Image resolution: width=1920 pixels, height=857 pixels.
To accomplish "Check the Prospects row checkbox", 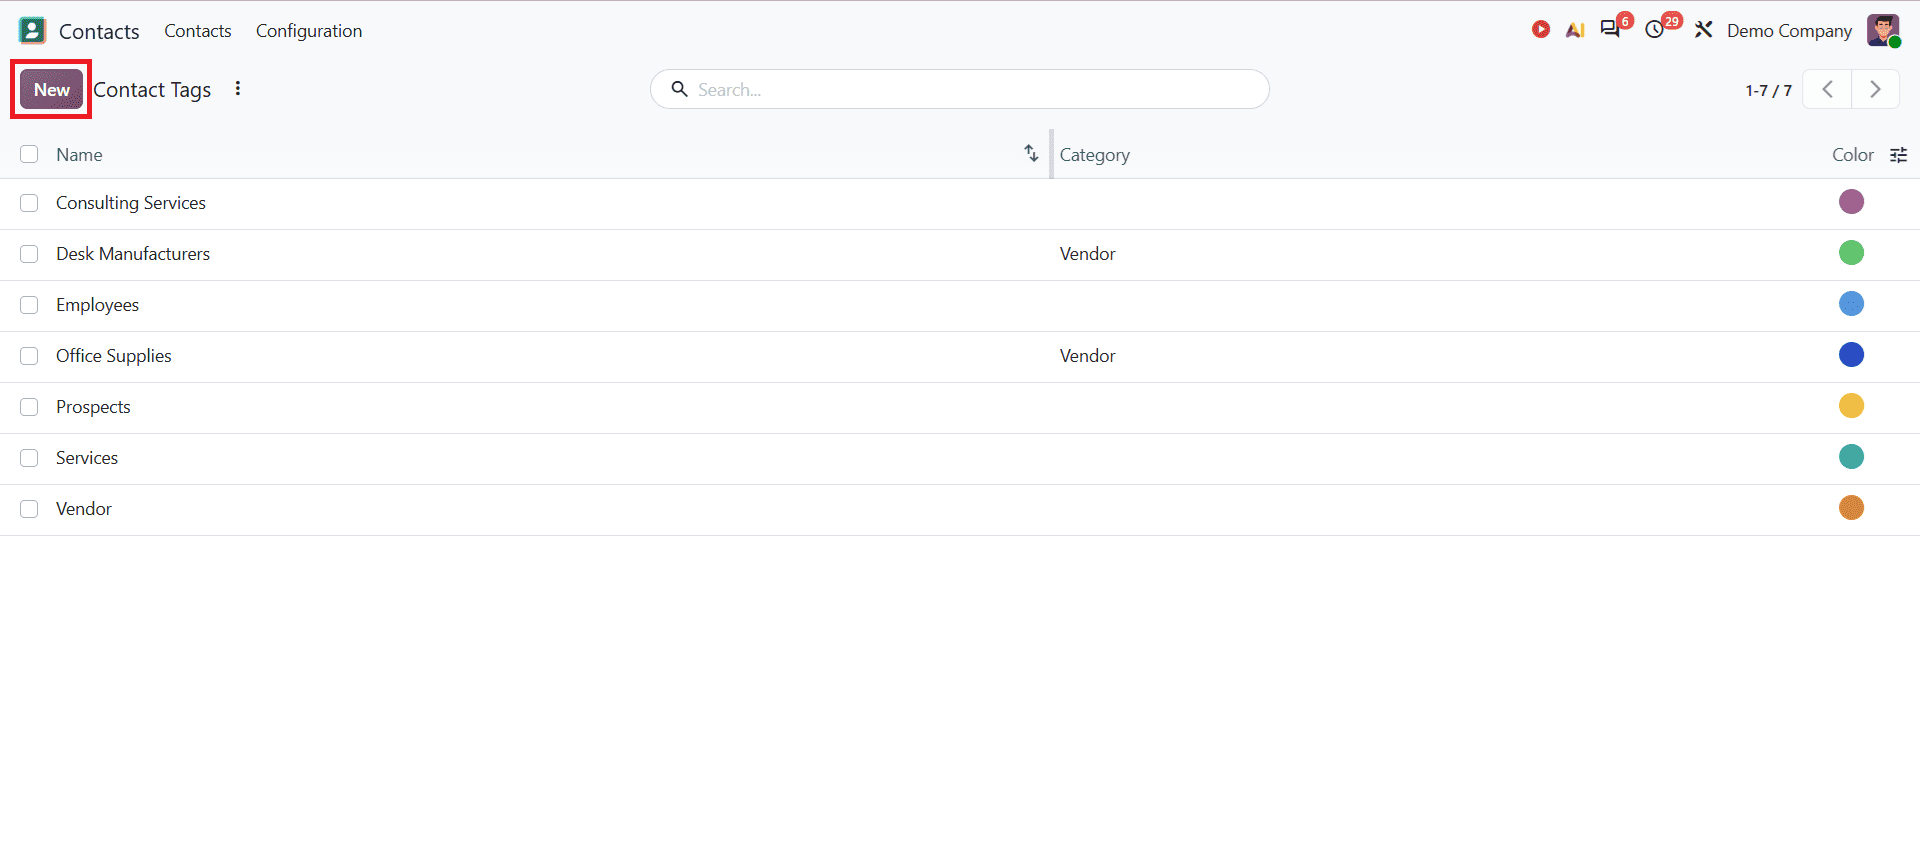I will (x=29, y=407).
